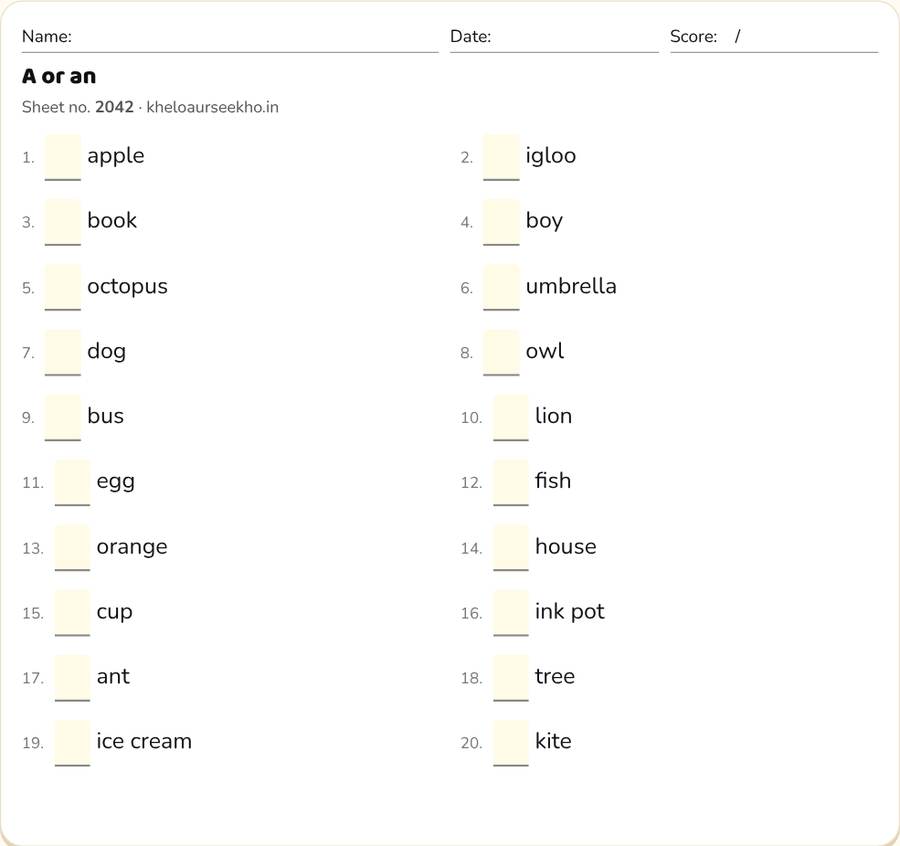Screen dimensions: 900x846
Task: Select the blank before ice cream
Action: pyautogui.click(x=72, y=743)
